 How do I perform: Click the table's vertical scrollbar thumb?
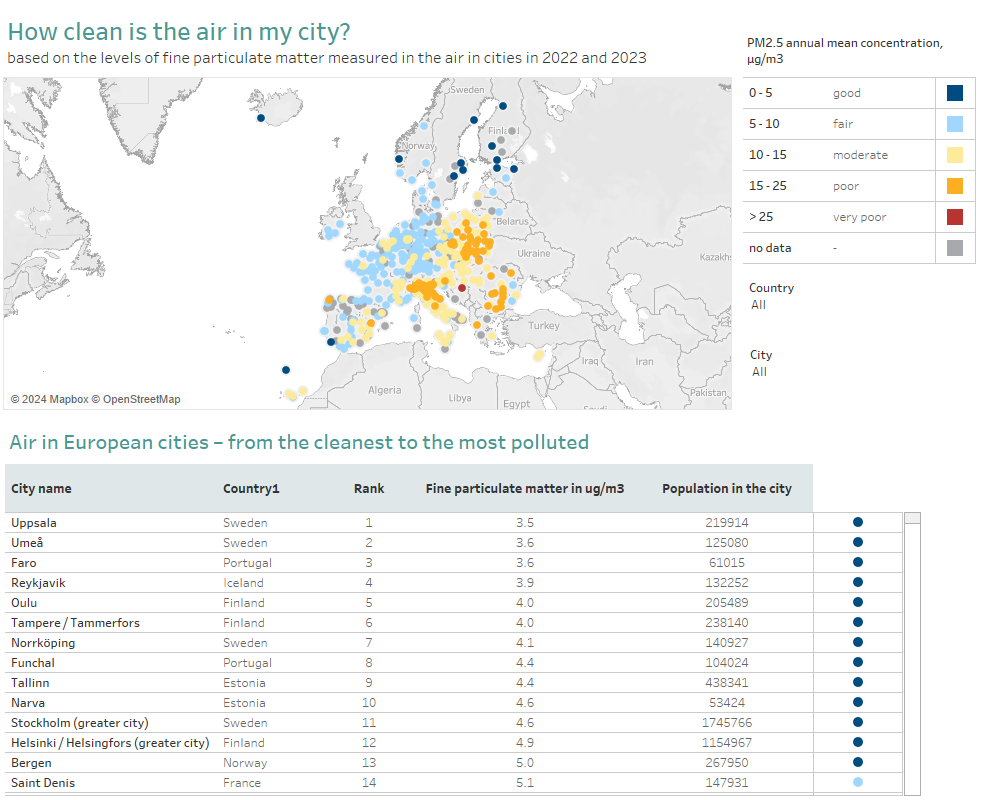(x=912, y=518)
